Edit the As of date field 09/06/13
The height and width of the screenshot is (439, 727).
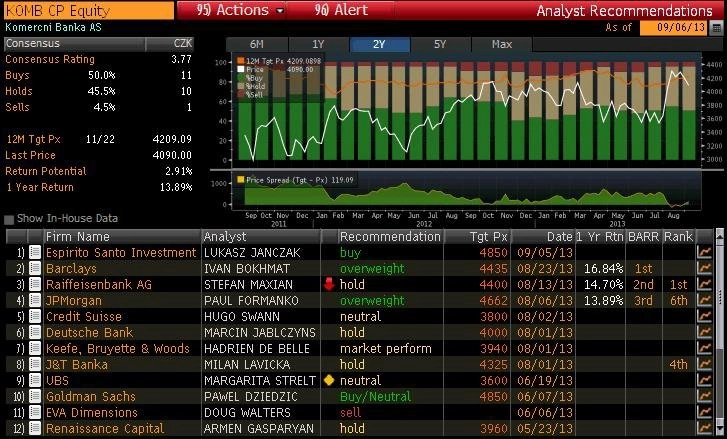[x=674, y=27]
